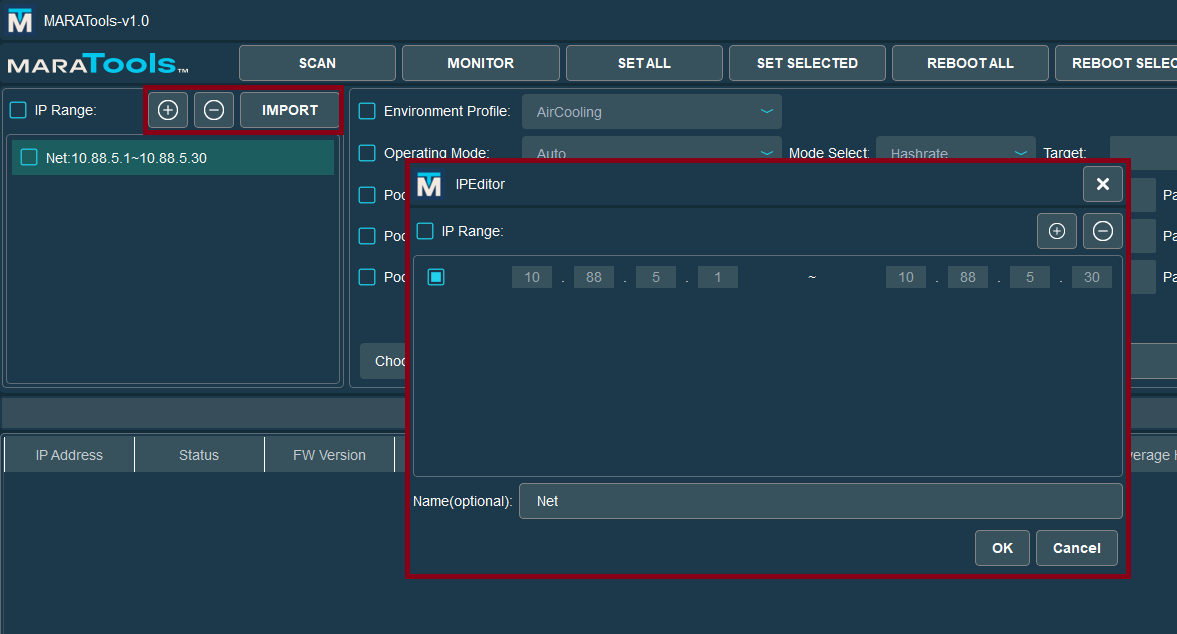Select the Net:10.88.5.1~10.88.5.30 list row

coord(173,158)
